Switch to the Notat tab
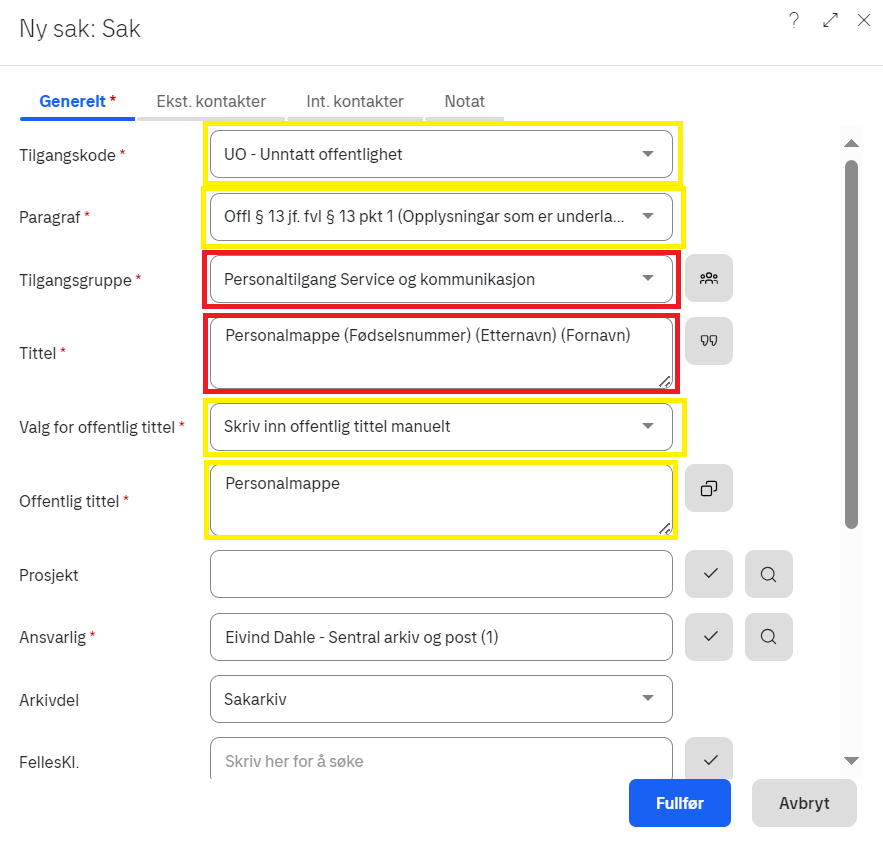 [465, 101]
